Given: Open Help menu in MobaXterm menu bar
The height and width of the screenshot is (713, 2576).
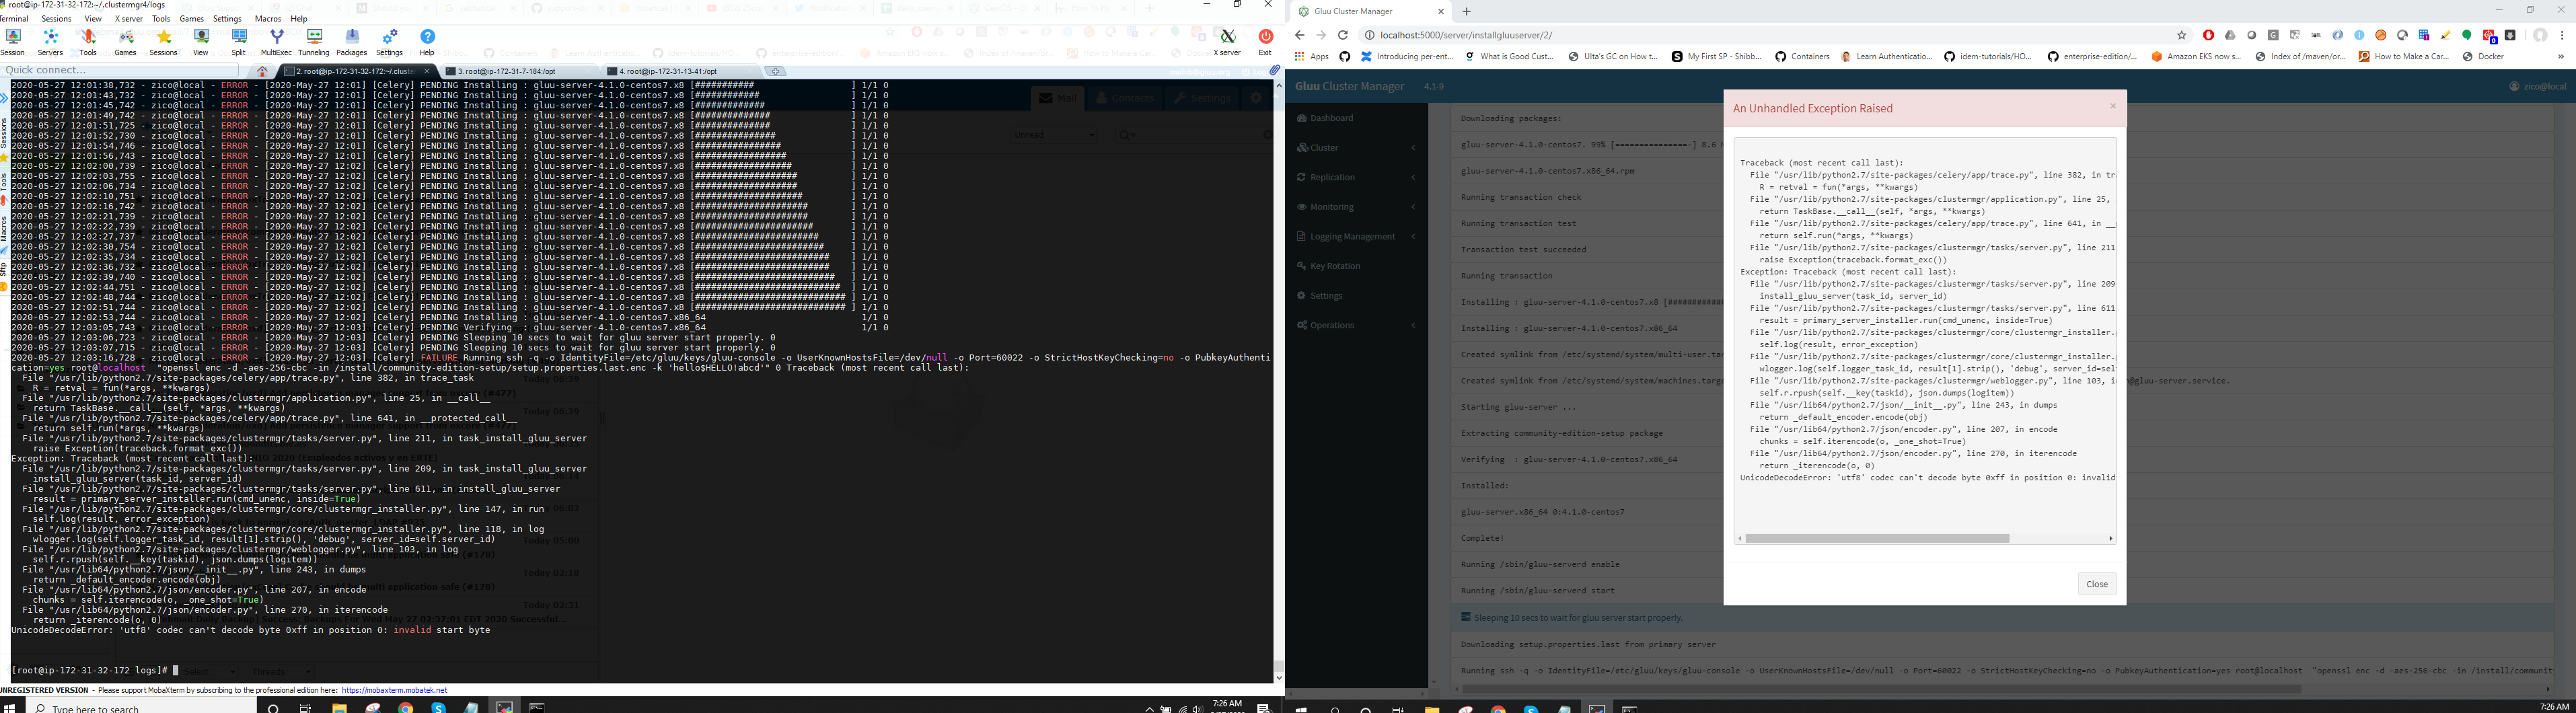Looking at the screenshot, I should 299,19.
